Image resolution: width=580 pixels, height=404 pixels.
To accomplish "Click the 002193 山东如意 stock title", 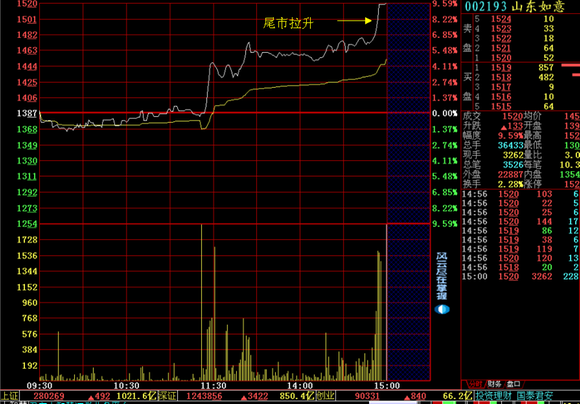I will (x=515, y=7).
